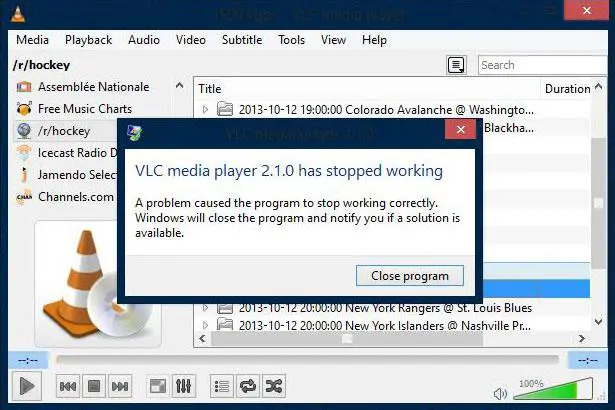Click the Next media button
This screenshot has height=410, width=615.
tap(120, 387)
